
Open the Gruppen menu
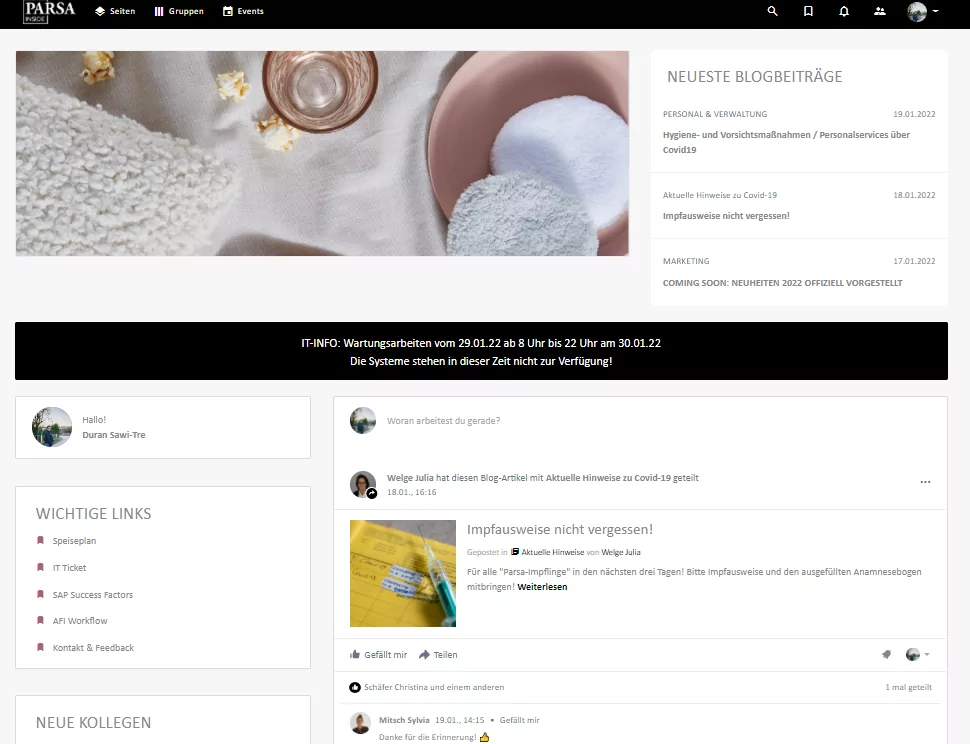pyautogui.click(x=179, y=12)
